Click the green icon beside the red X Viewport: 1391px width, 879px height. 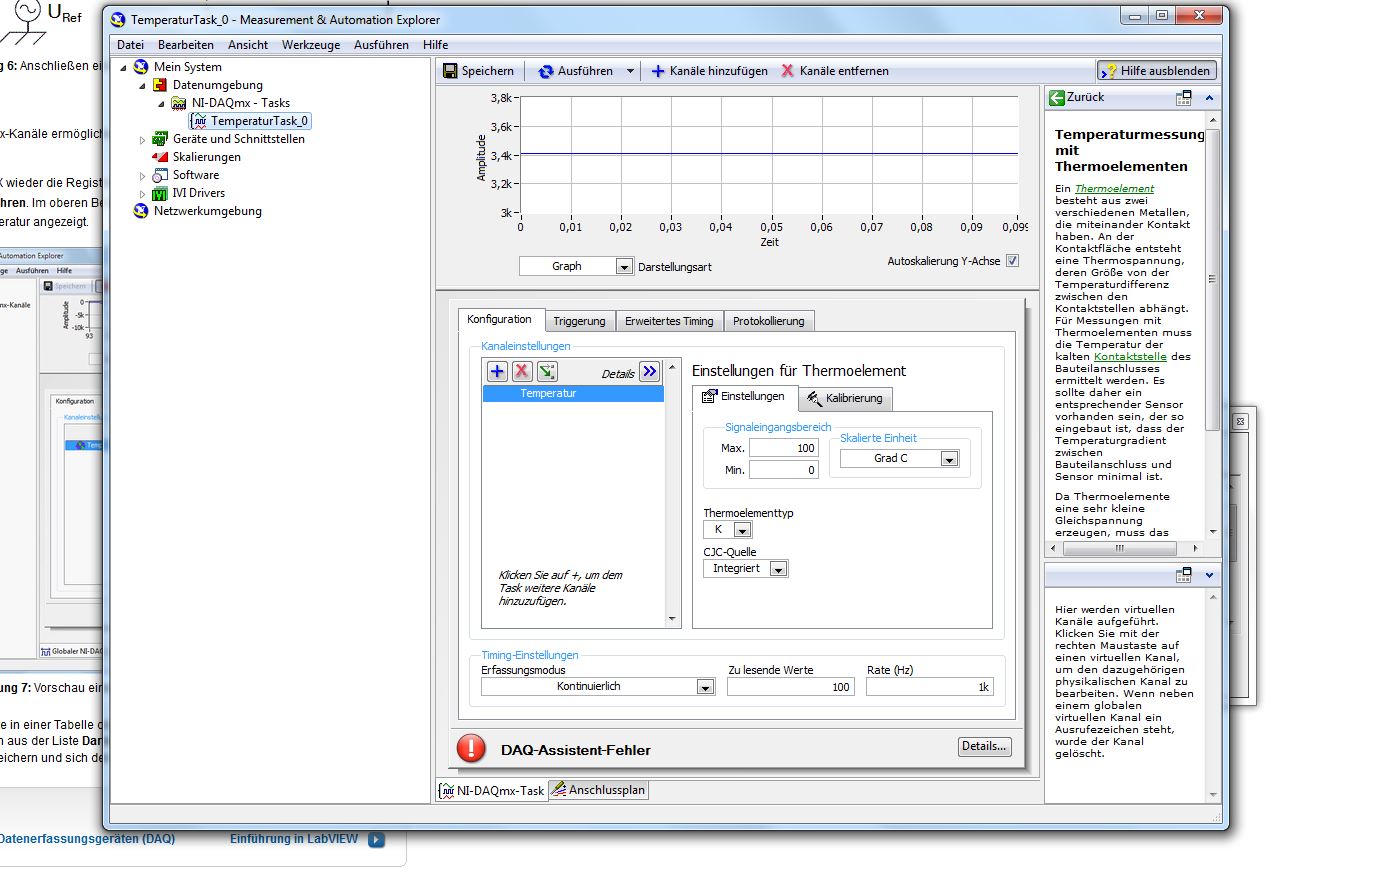point(547,372)
